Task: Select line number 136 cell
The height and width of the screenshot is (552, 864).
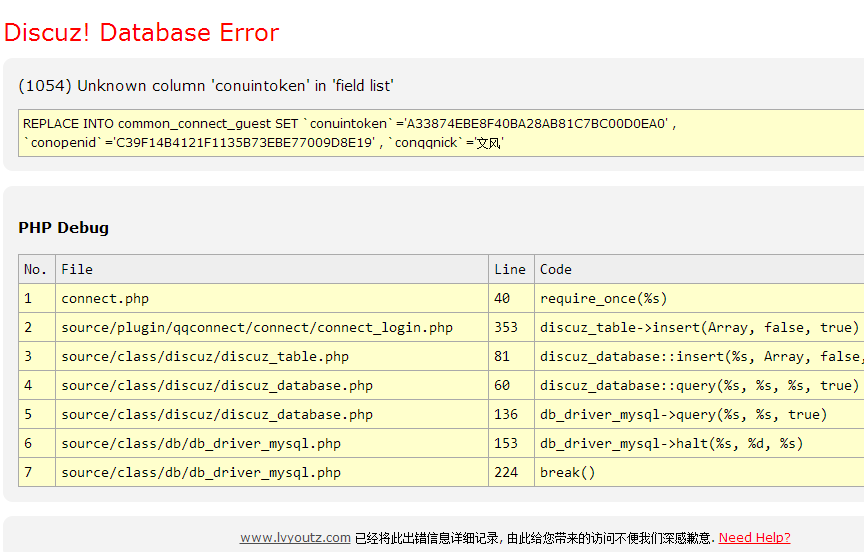Action: 511,414
